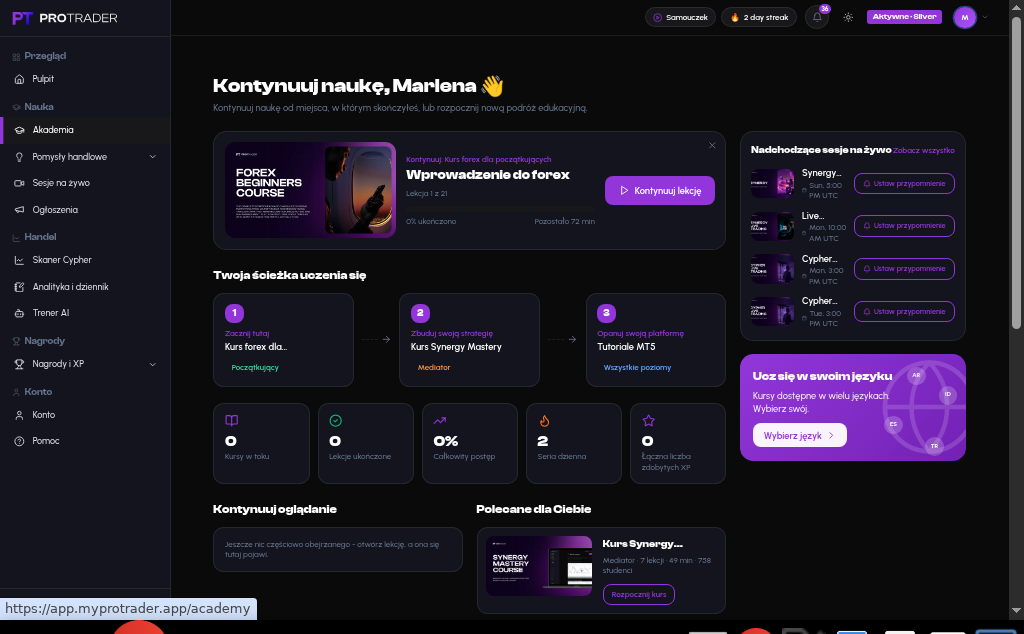Click the Skaner Cypher chart icon
Viewport: 1024px width, 634px height.
tap(20, 260)
